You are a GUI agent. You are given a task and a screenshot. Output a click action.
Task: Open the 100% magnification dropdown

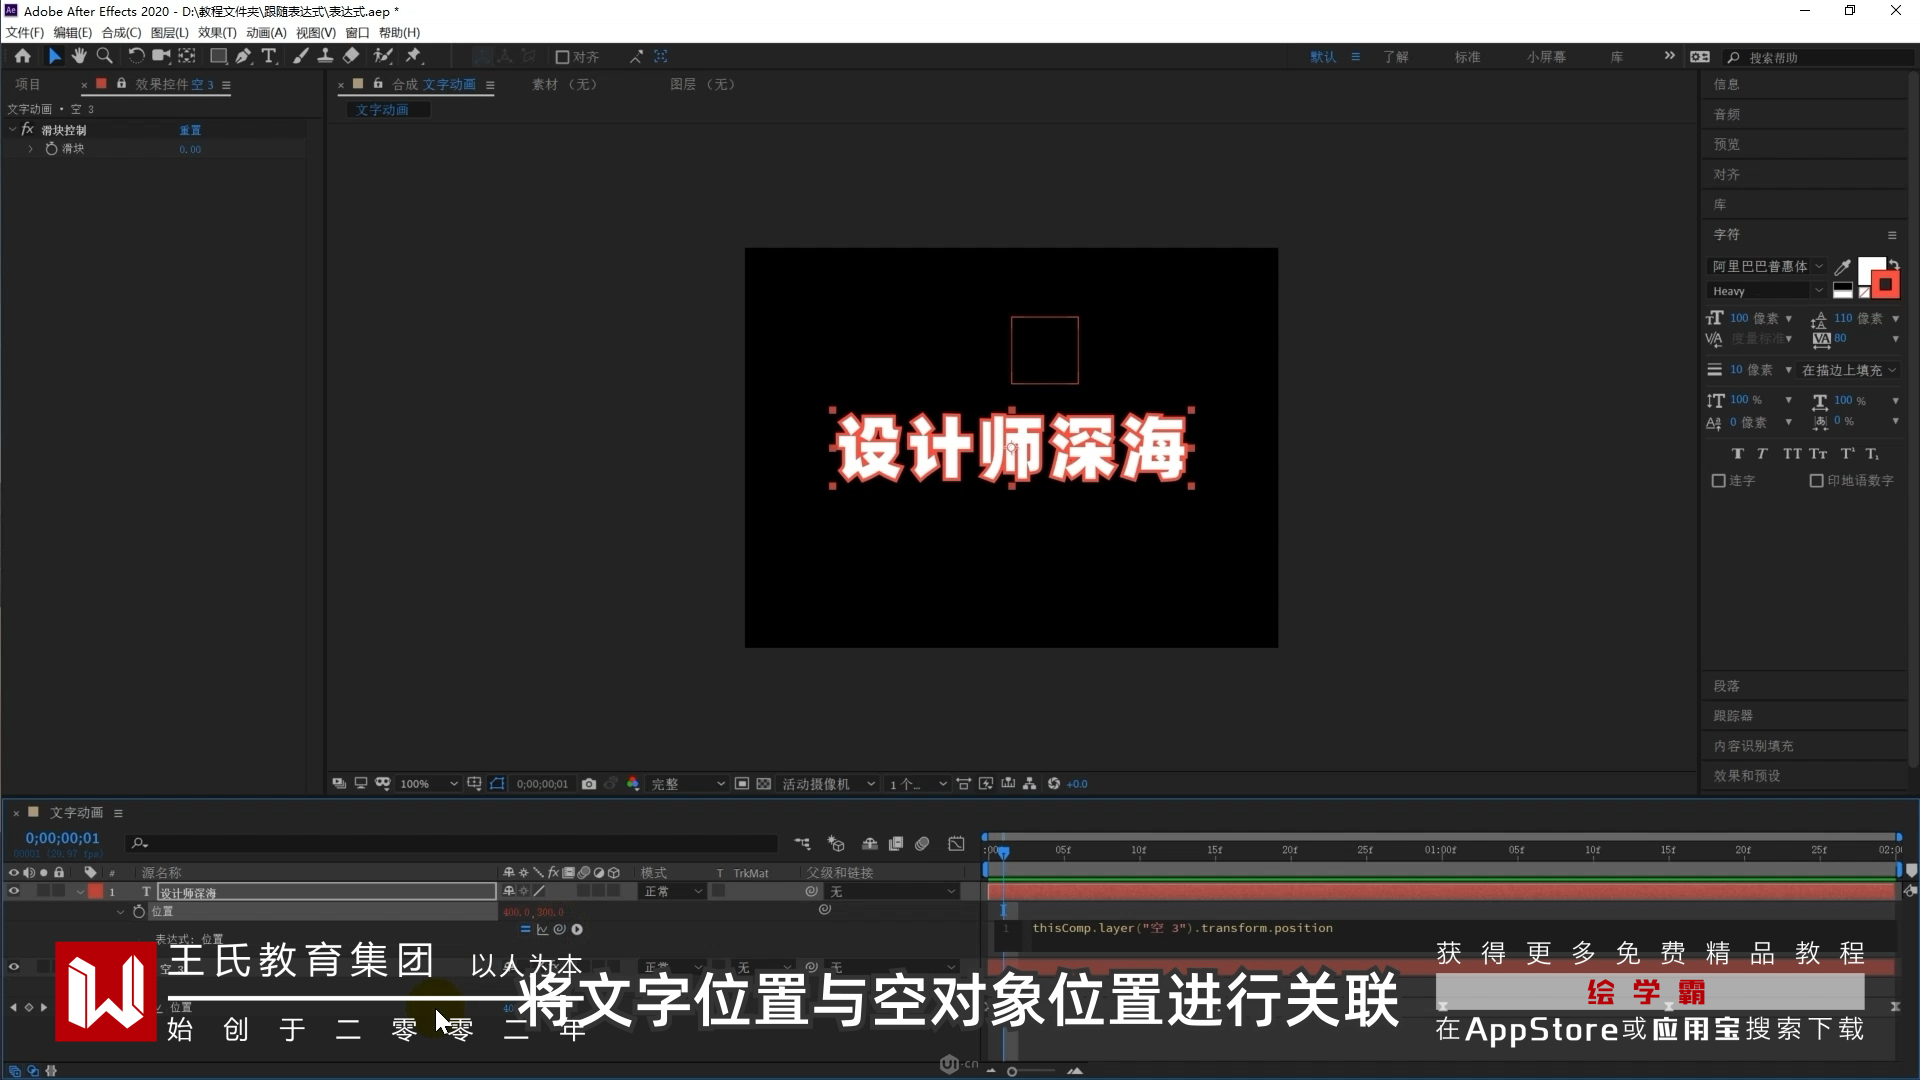[429, 784]
